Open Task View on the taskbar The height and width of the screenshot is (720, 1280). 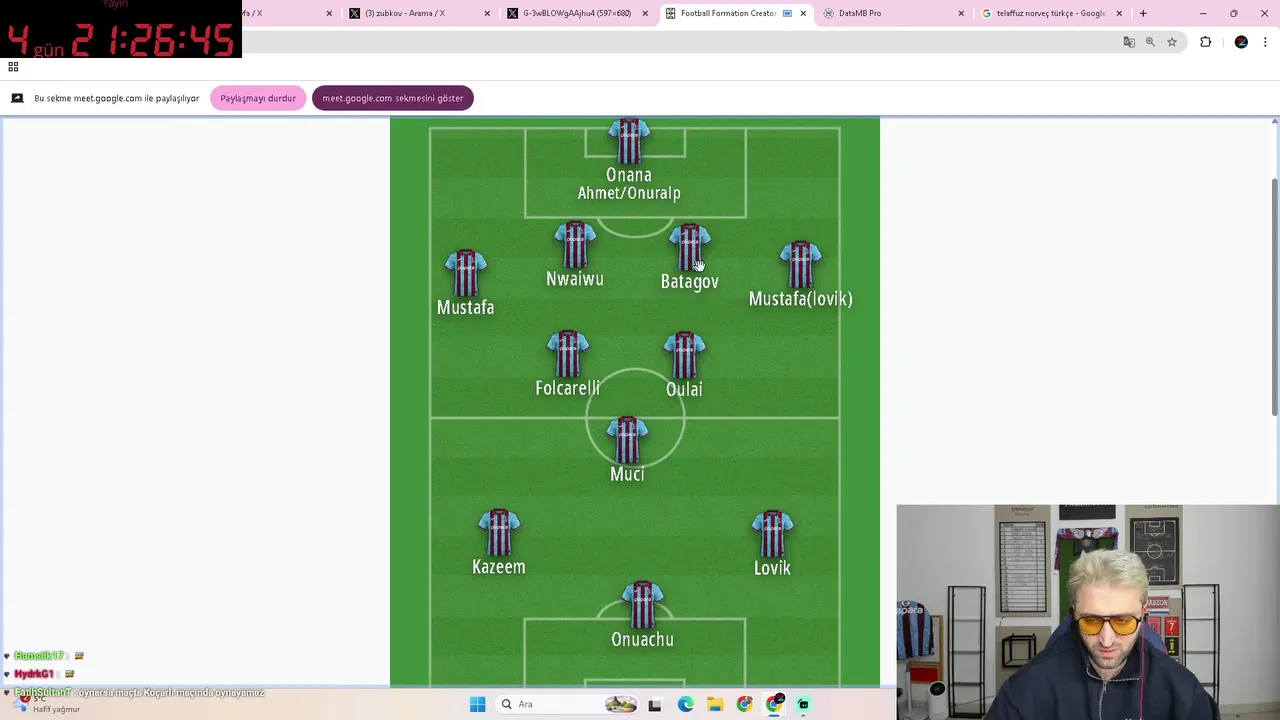pos(655,704)
